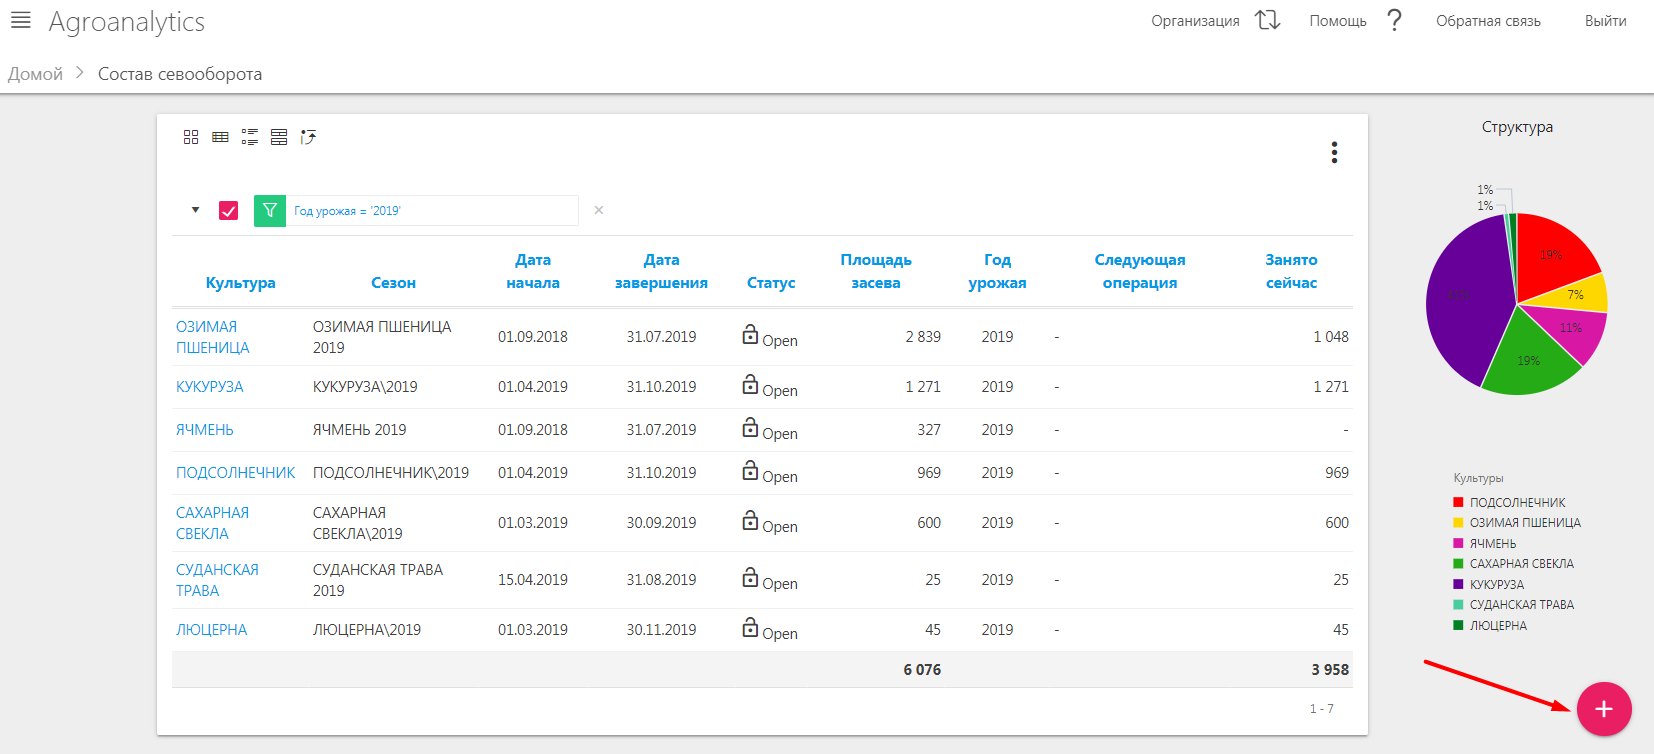Screen dimensions: 1654x754
Task: Switch to tile grid view
Action: tap(191, 137)
